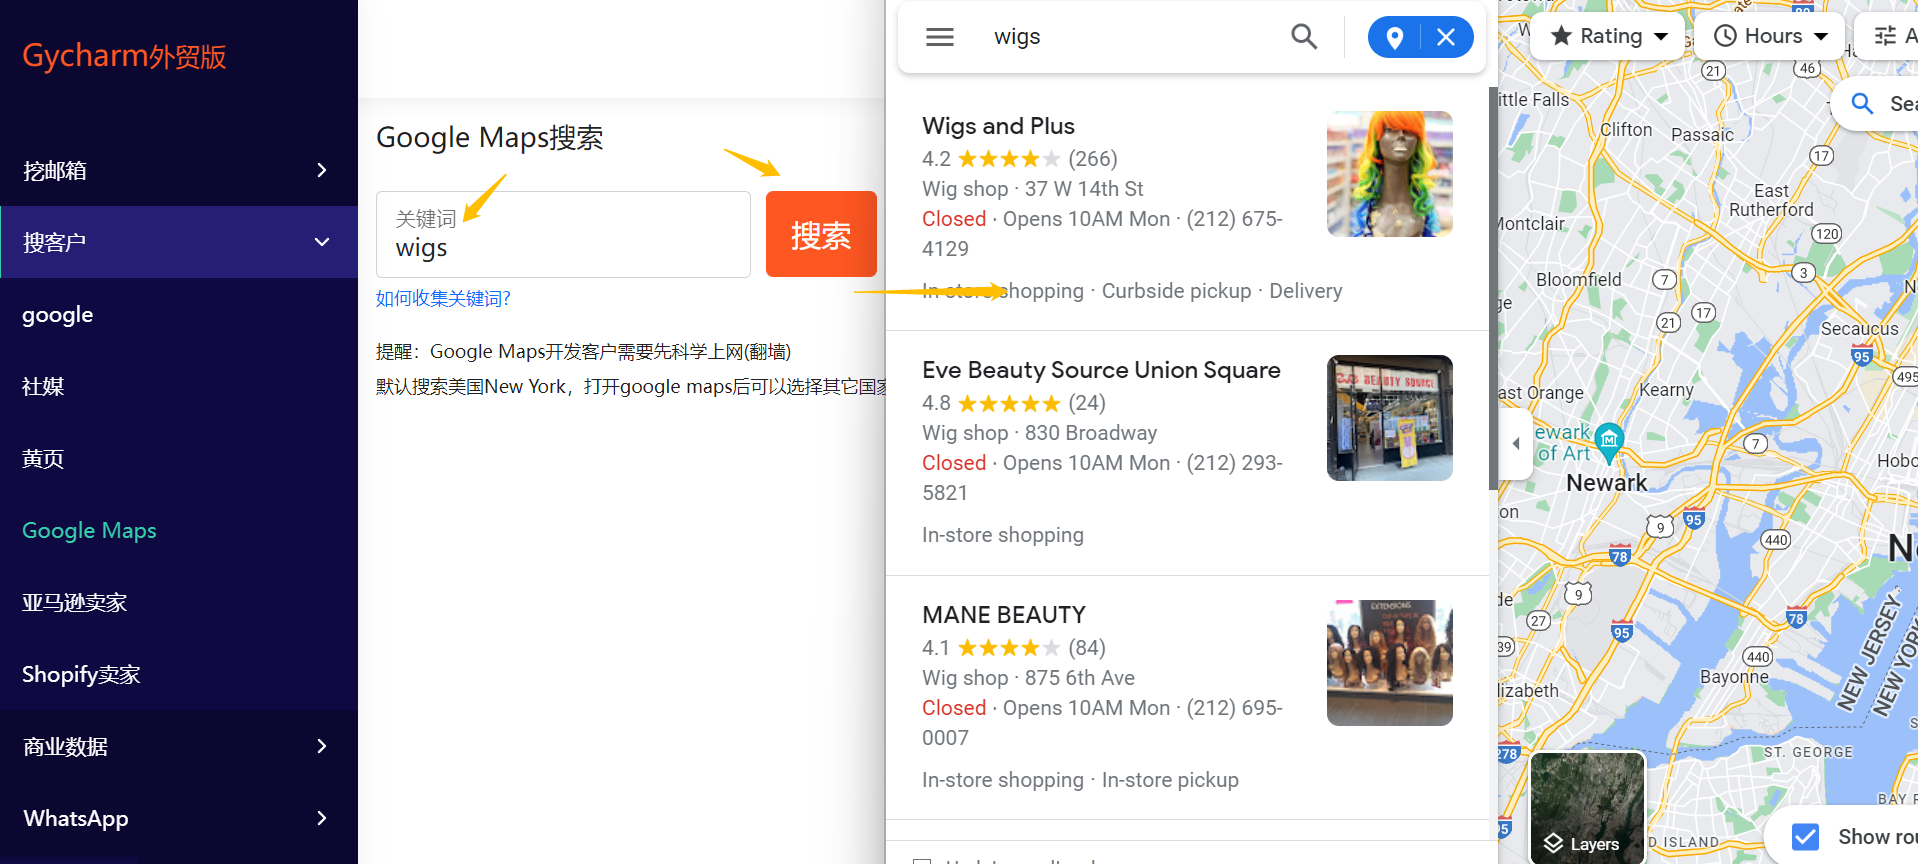The image size is (1918, 864).
Task: Click the Wig shop · 37 W 14th St text
Action: 1032,189
